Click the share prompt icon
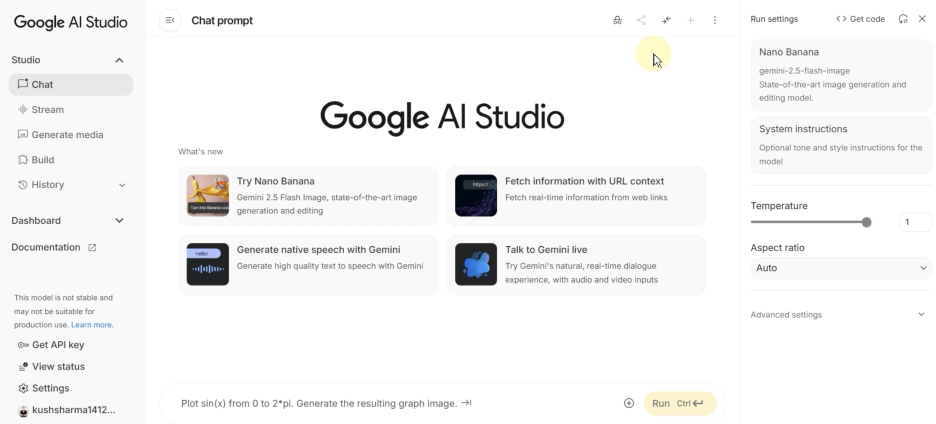This screenshot has width=936, height=424. pyautogui.click(x=641, y=20)
